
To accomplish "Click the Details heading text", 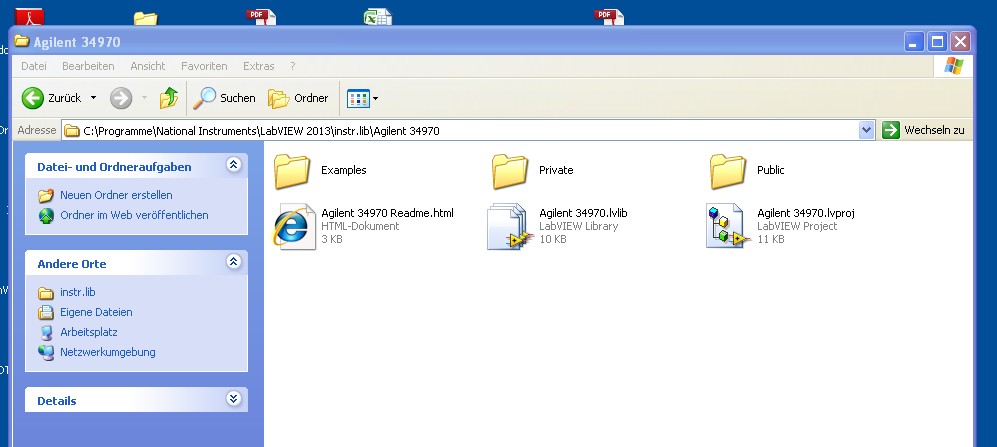I will (57, 401).
